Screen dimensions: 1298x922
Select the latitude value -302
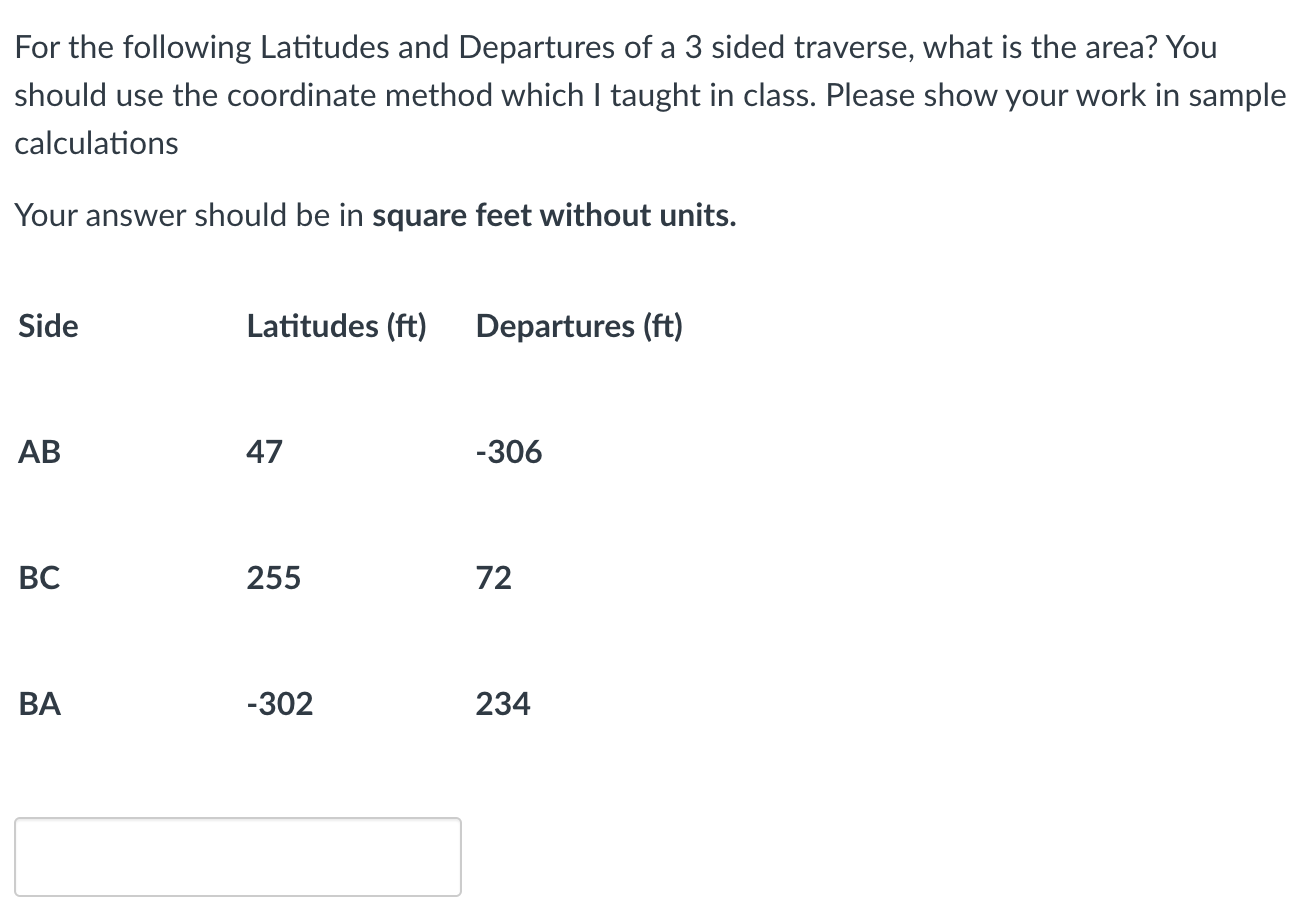pyautogui.click(x=279, y=703)
